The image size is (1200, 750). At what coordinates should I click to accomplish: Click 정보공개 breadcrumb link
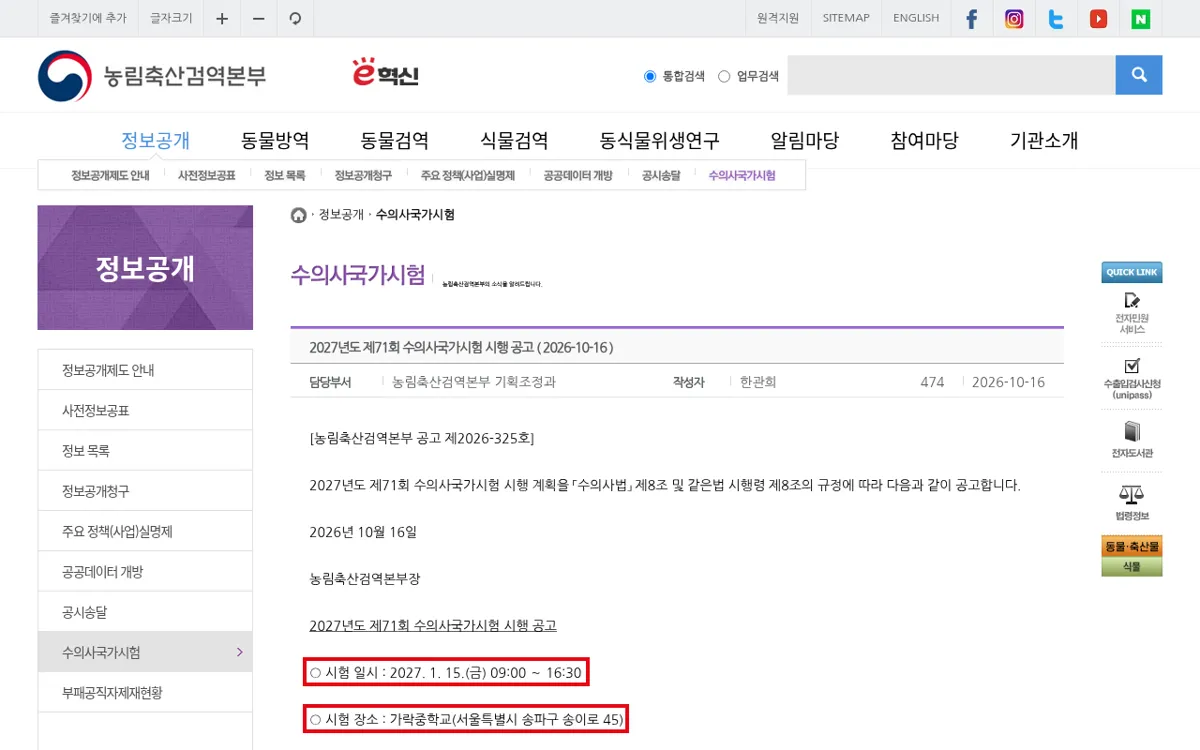341,215
